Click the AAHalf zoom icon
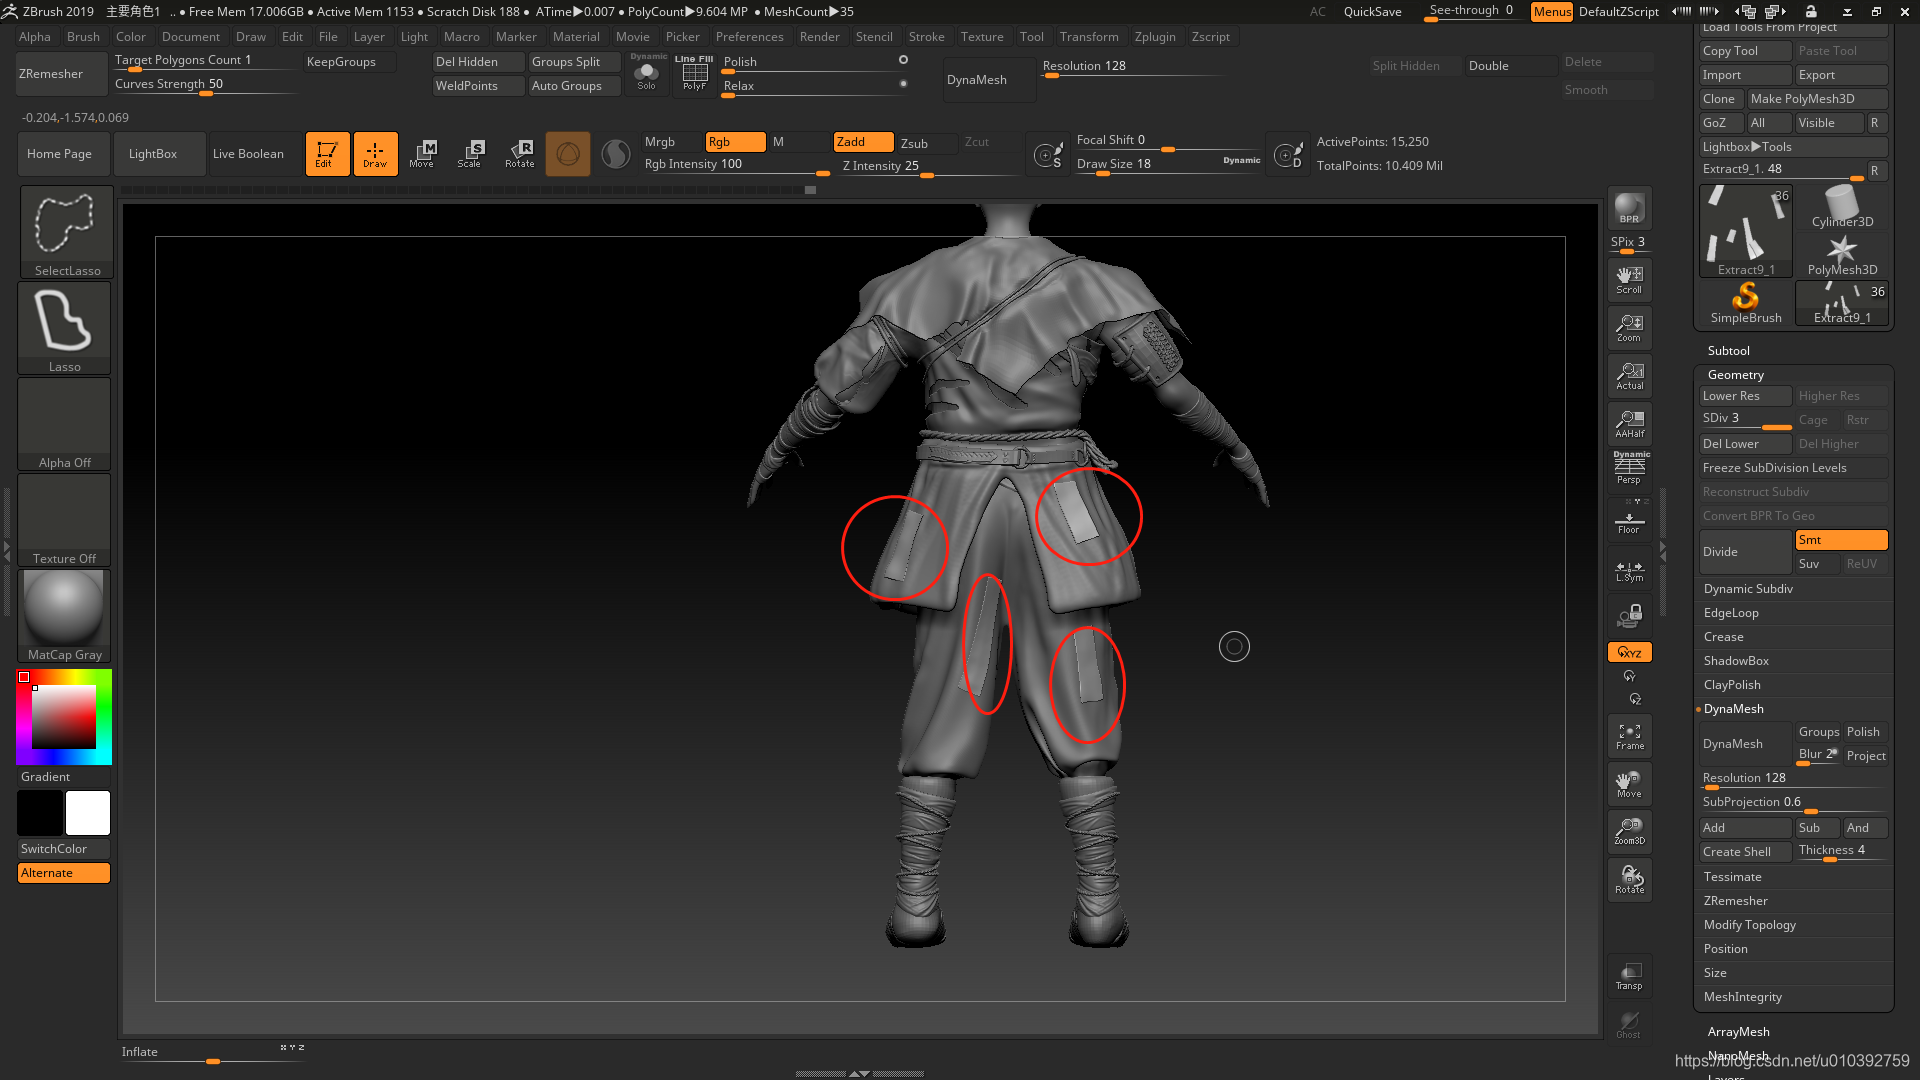Image resolution: width=1920 pixels, height=1080 pixels. (1629, 424)
